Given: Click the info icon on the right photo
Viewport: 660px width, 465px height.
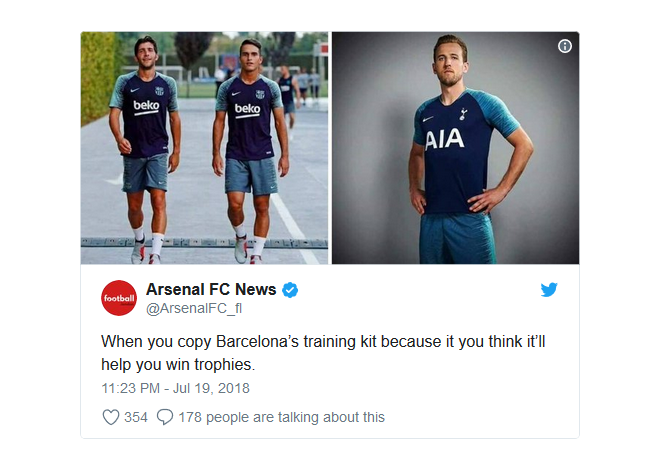Looking at the screenshot, I should click(564, 46).
